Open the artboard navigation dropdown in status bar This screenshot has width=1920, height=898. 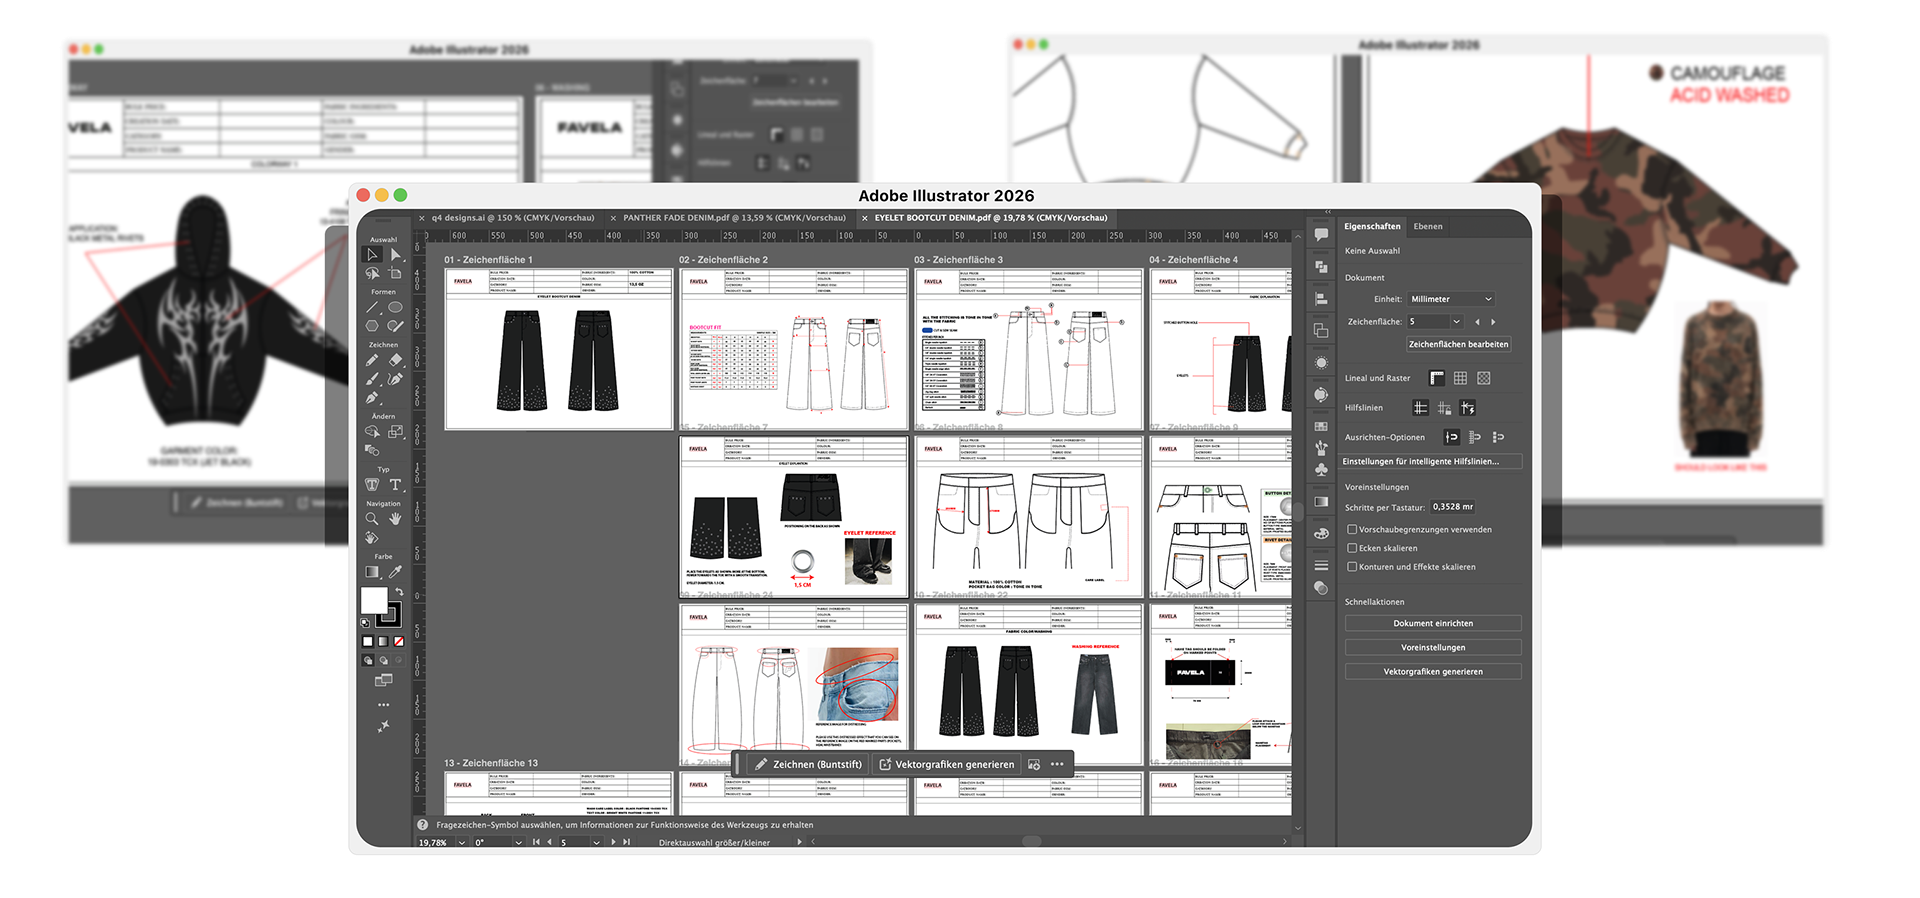tap(596, 843)
